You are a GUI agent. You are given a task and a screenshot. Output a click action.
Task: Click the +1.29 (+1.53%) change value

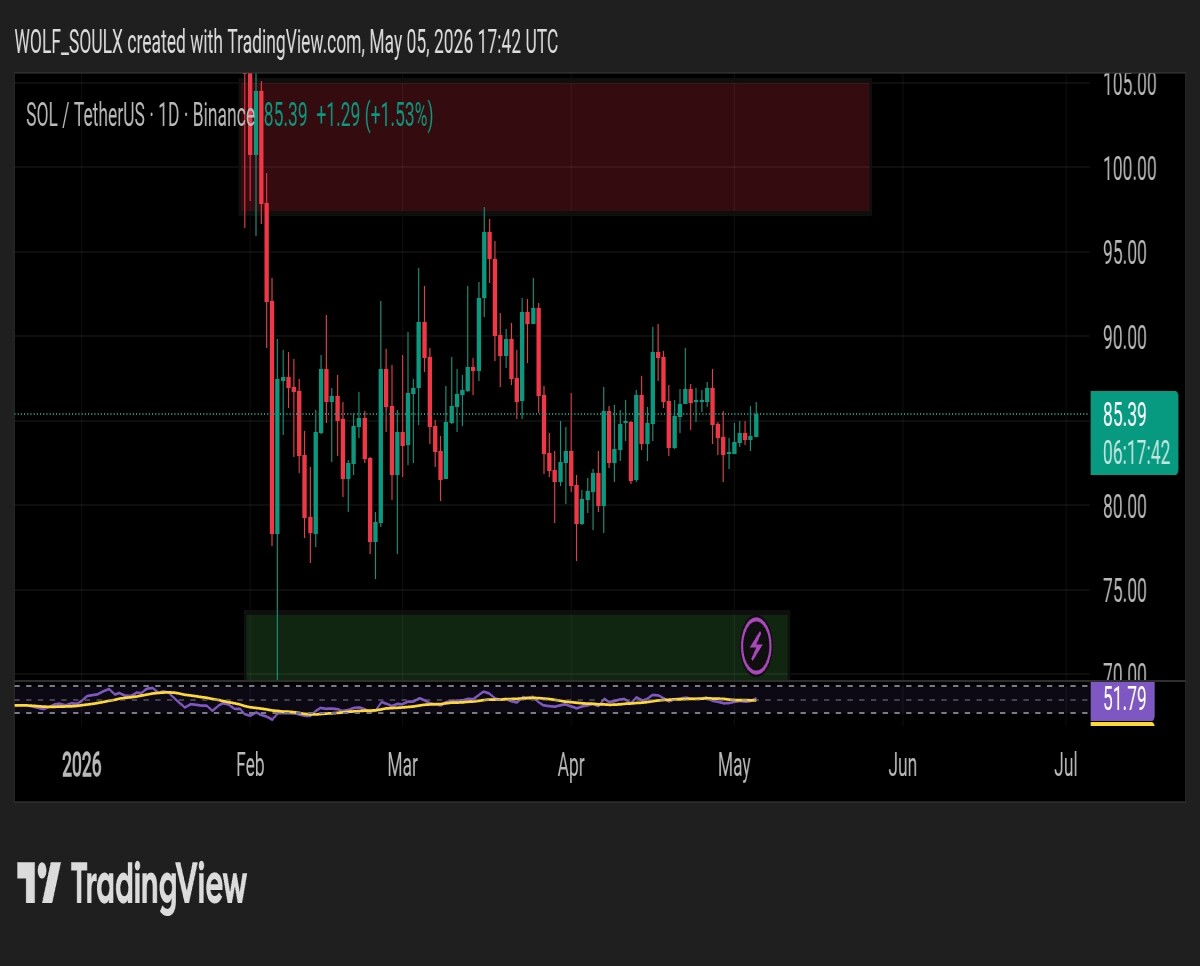click(374, 116)
